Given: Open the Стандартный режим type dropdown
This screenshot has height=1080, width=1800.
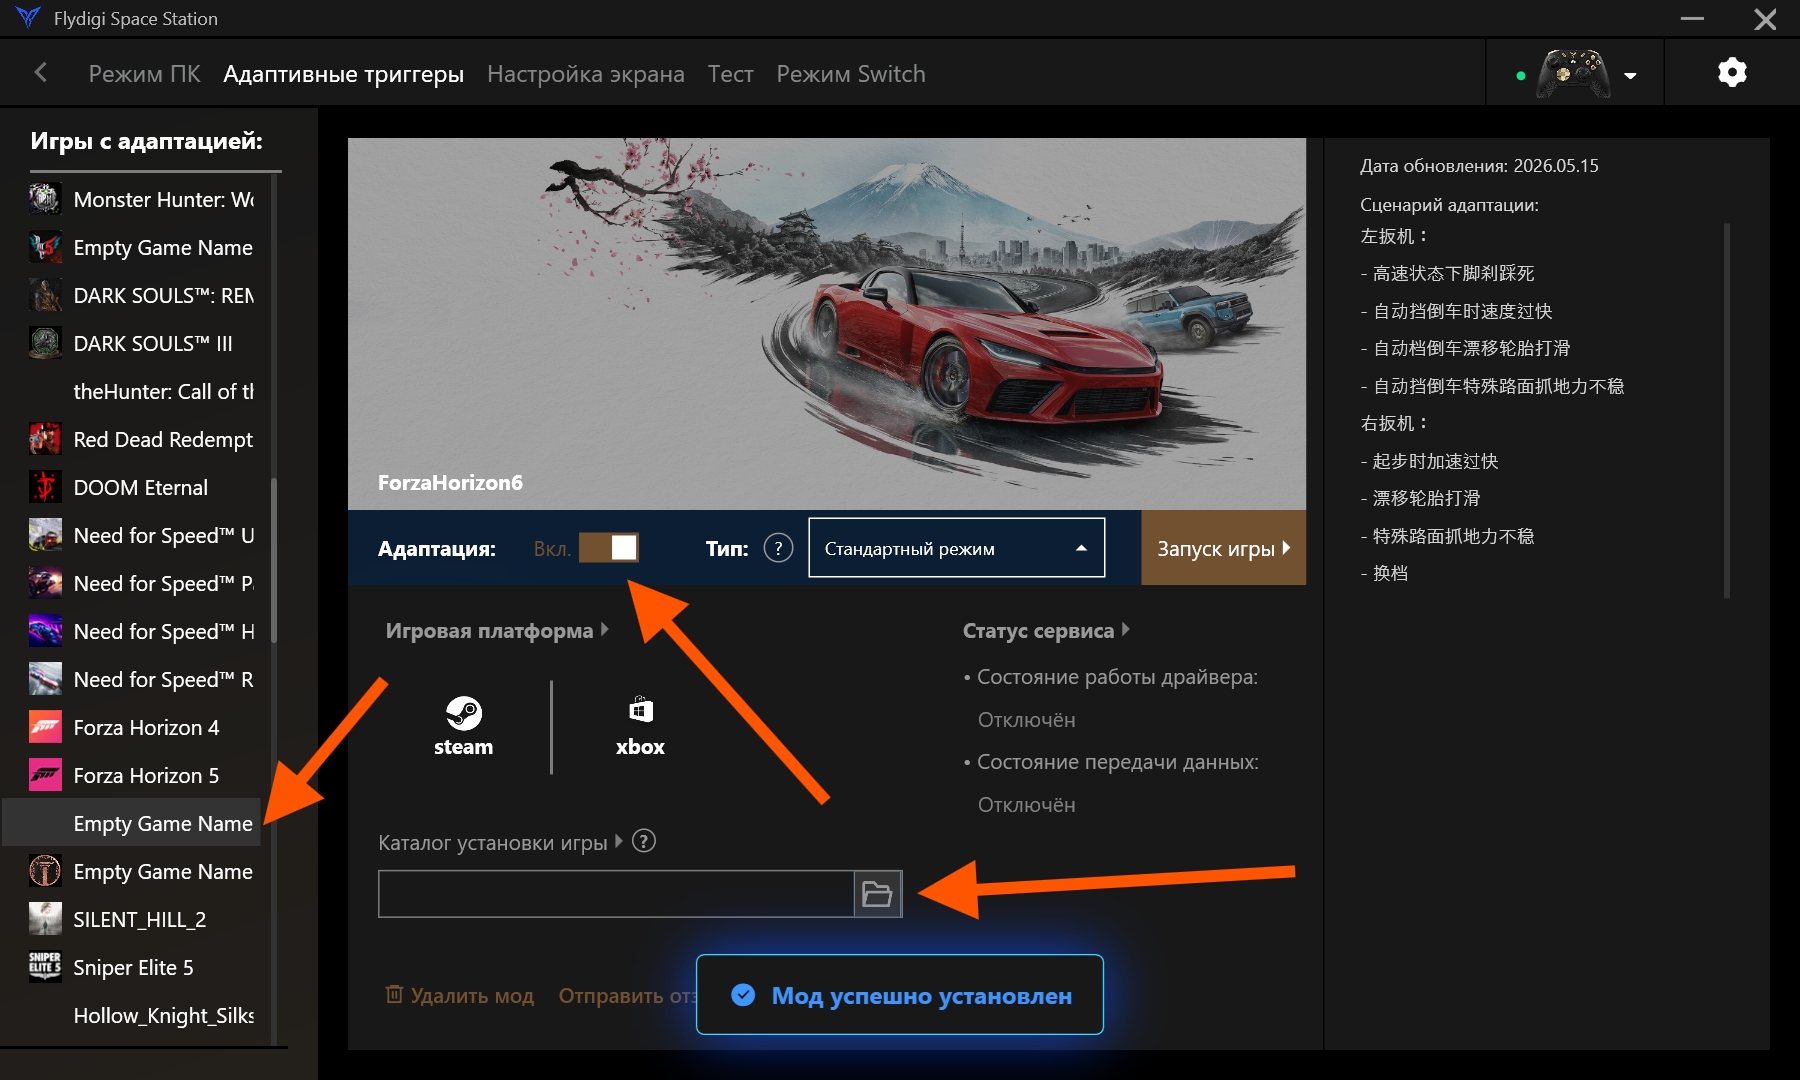Looking at the screenshot, I should (x=957, y=548).
